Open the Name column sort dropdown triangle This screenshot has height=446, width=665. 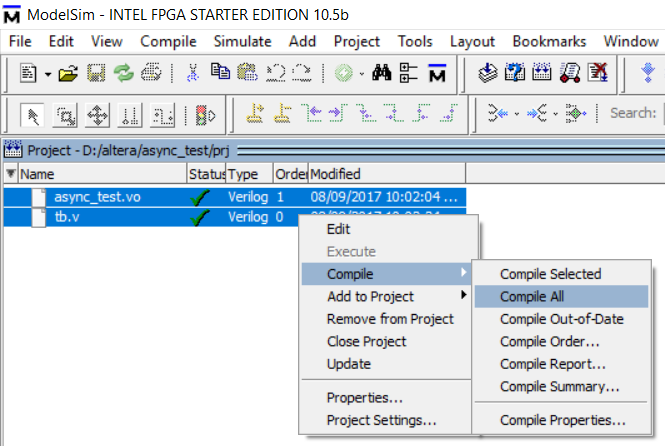pyautogui.click(x=11, y=174)
